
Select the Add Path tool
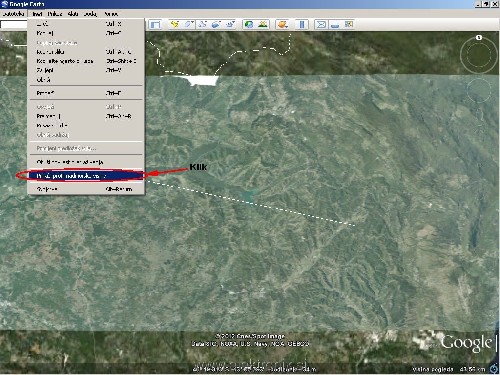click(202, 24)
